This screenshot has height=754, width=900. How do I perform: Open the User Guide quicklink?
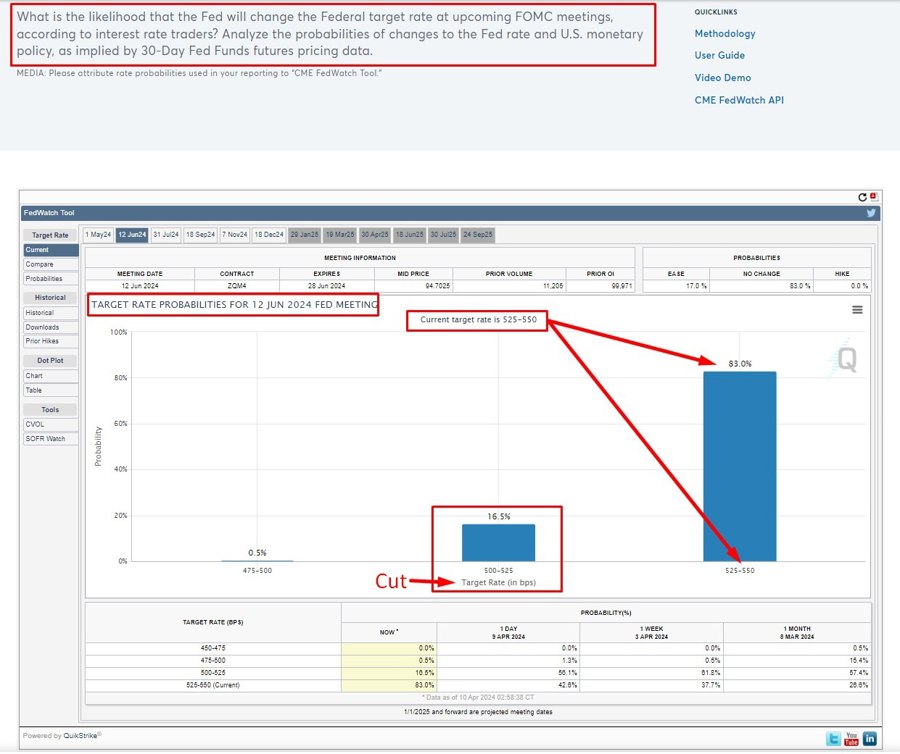point(719,56)
